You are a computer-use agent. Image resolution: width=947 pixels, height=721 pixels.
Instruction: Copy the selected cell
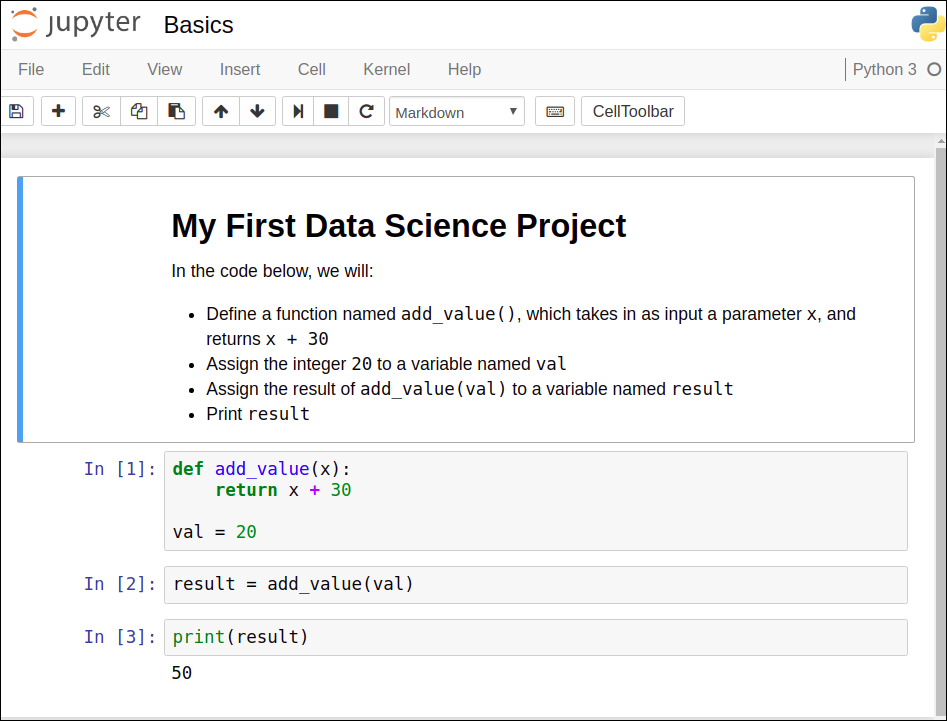click(x=138, y=111)
